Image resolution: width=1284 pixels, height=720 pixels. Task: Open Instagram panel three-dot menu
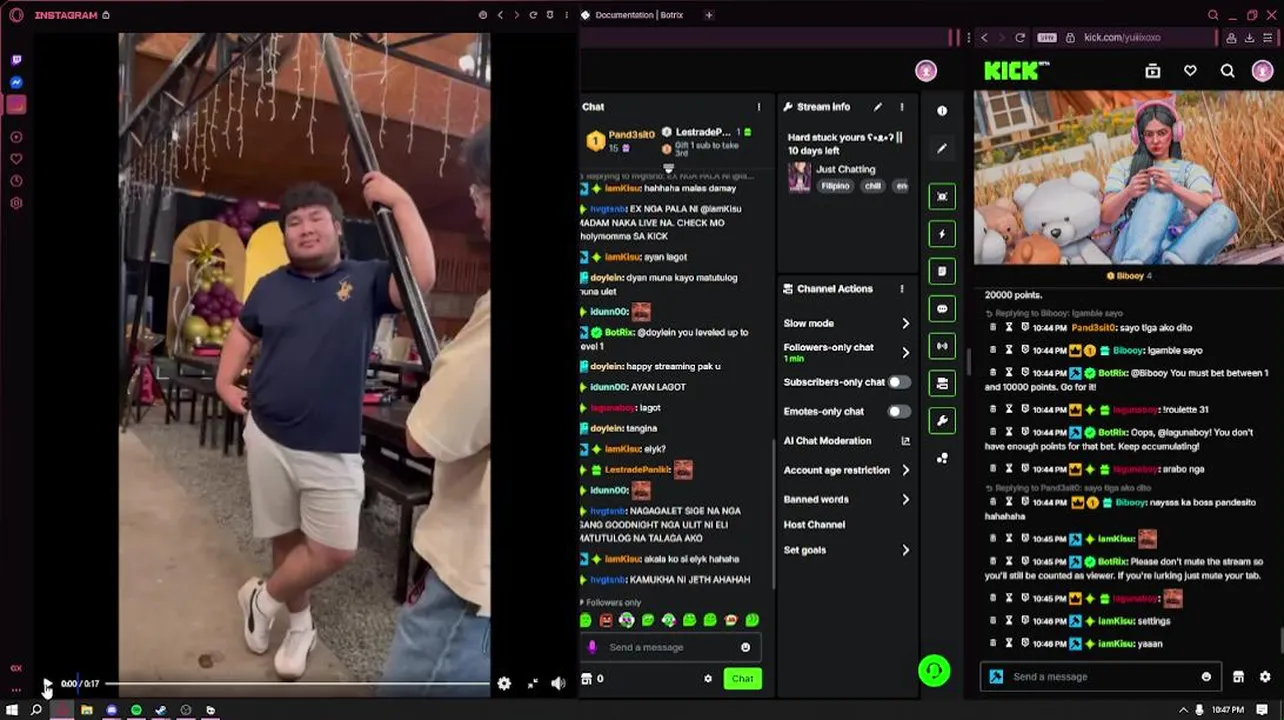567,15
